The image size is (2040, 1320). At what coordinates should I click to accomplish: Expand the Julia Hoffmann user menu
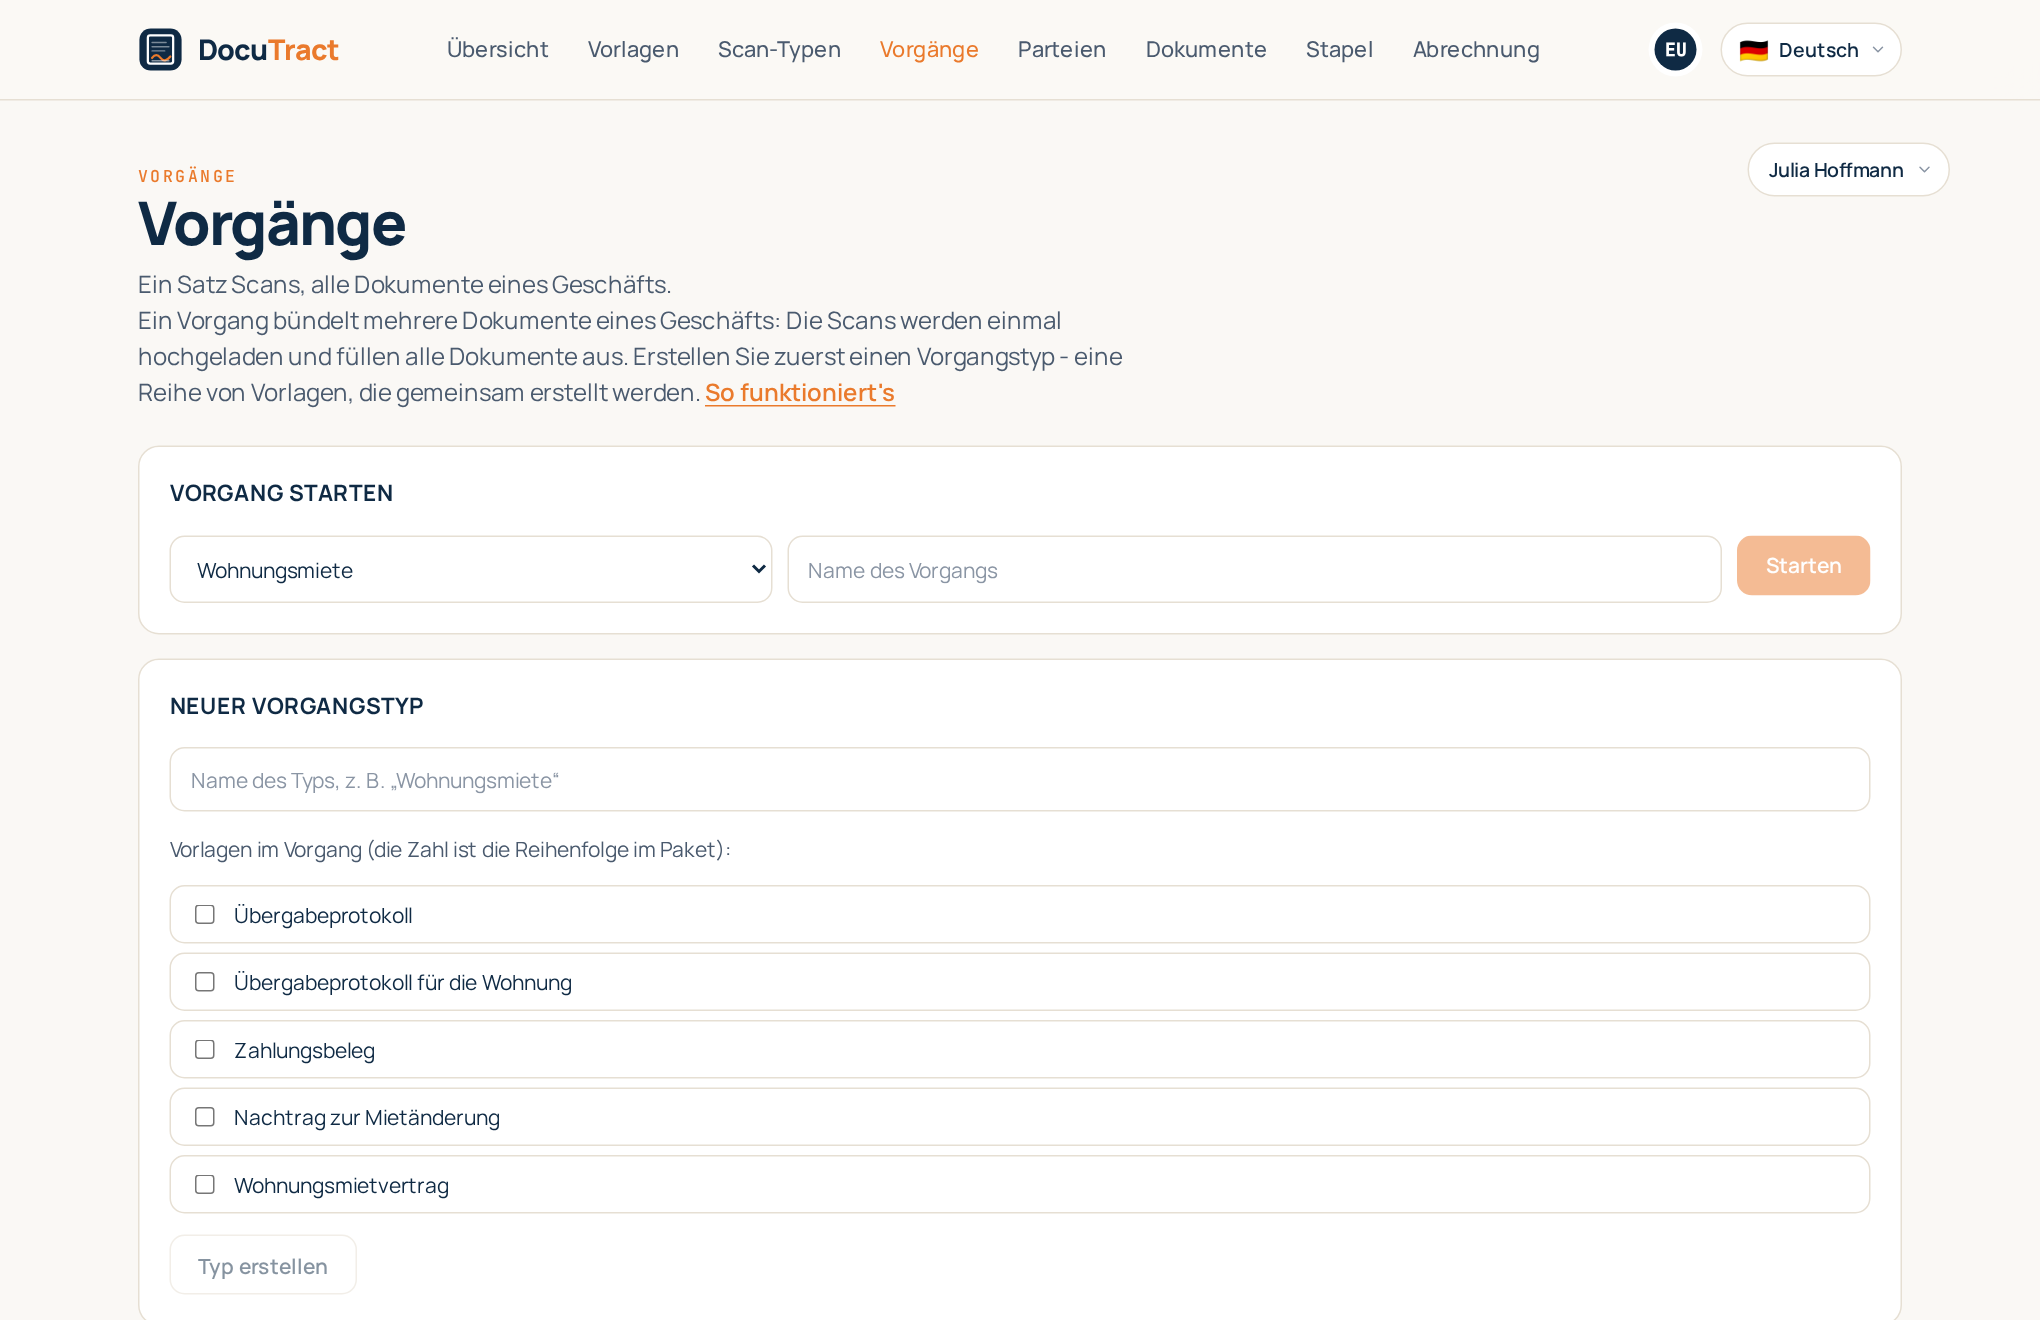tap(1848, 170)
